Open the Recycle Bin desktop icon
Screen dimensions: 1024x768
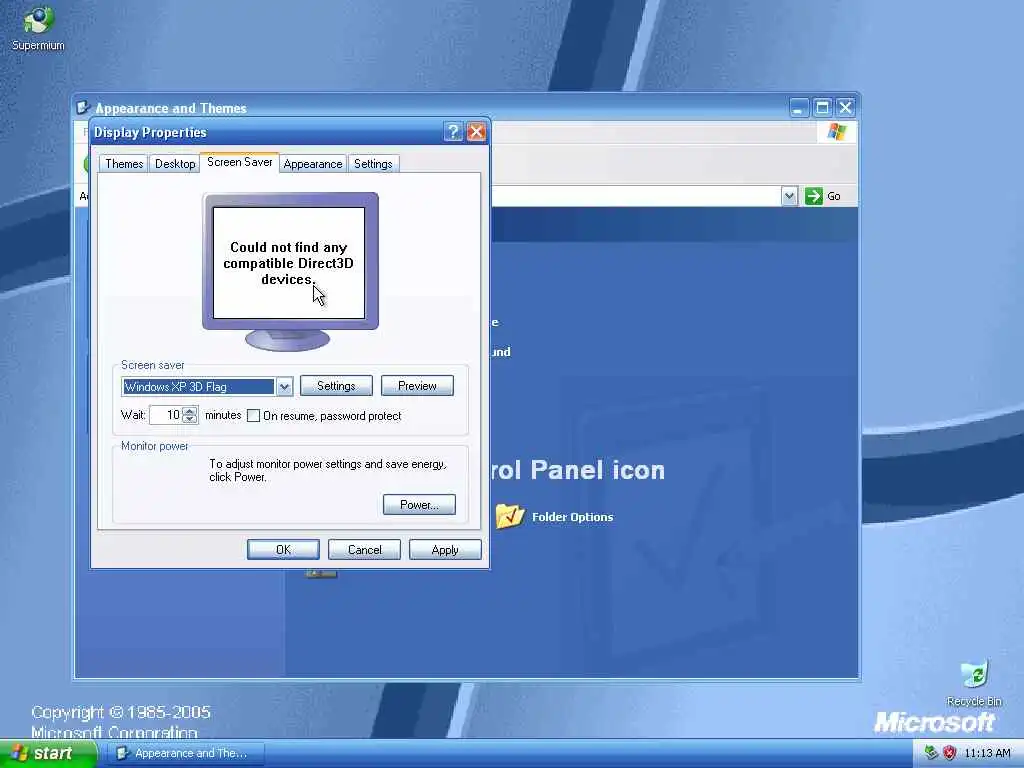coord(974,683)
